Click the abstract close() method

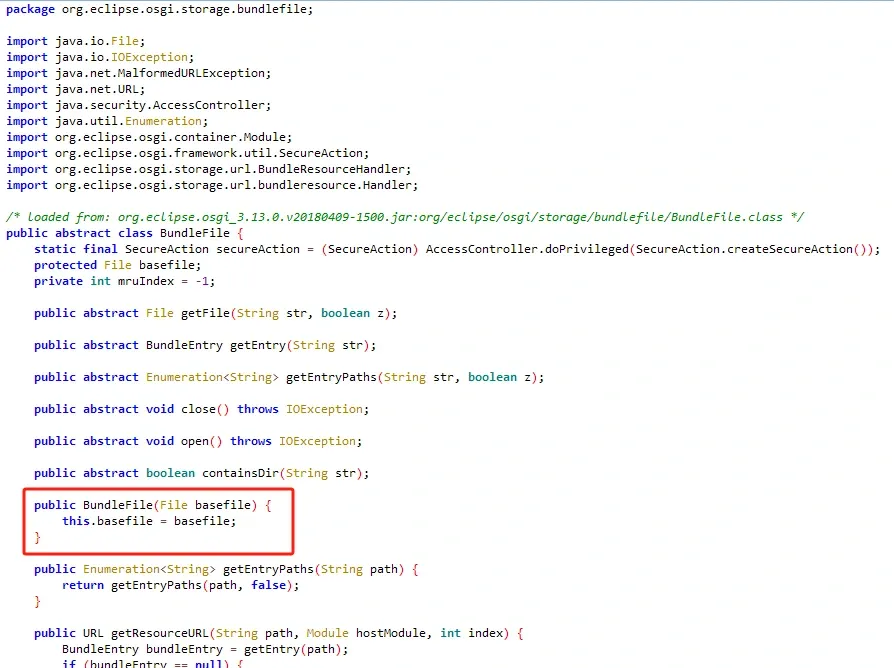(201, 409)
